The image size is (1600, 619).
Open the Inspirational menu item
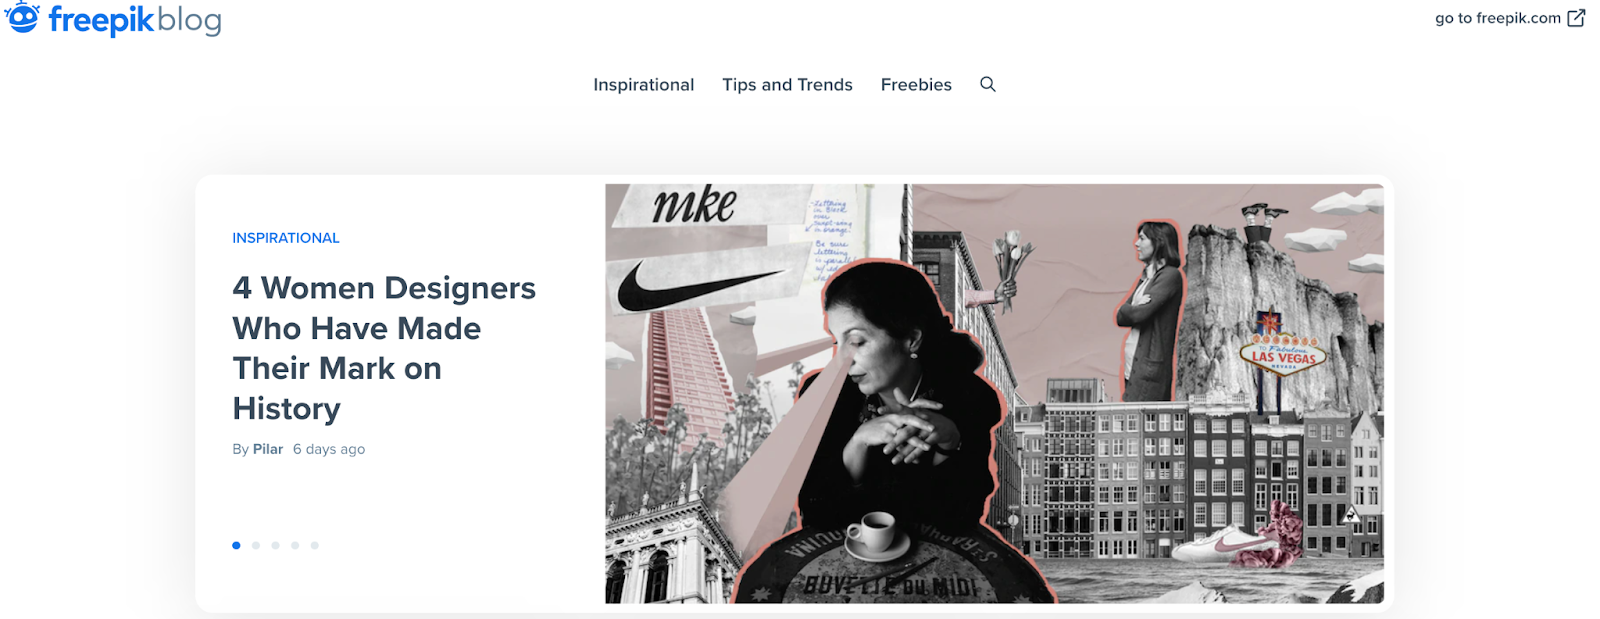coord(644,85)
